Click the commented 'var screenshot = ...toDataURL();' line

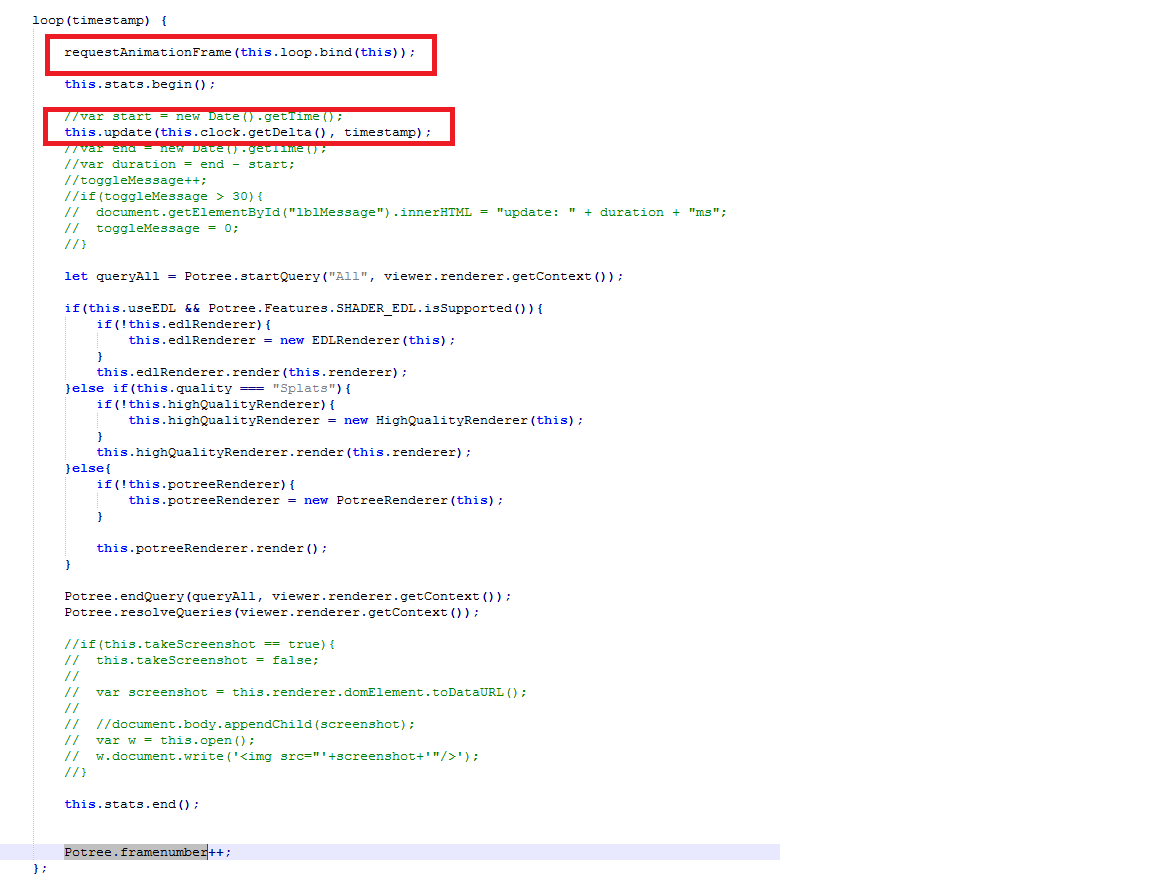click(295, 693)
